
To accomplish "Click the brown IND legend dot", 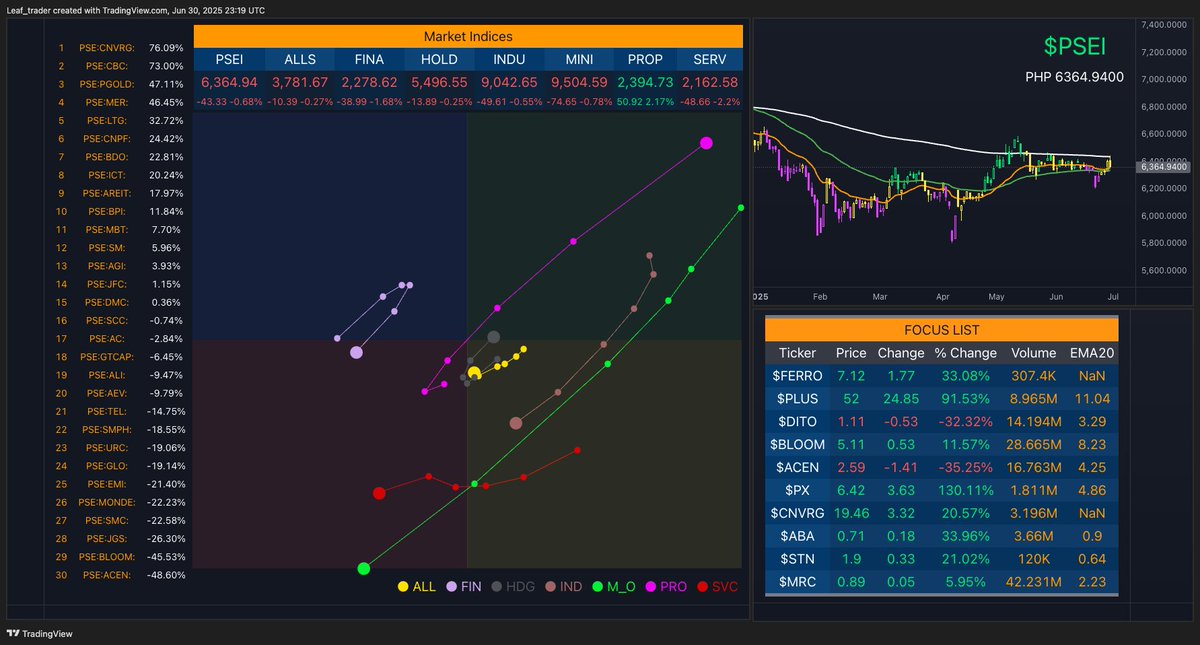I will click(x=549, y=587).
